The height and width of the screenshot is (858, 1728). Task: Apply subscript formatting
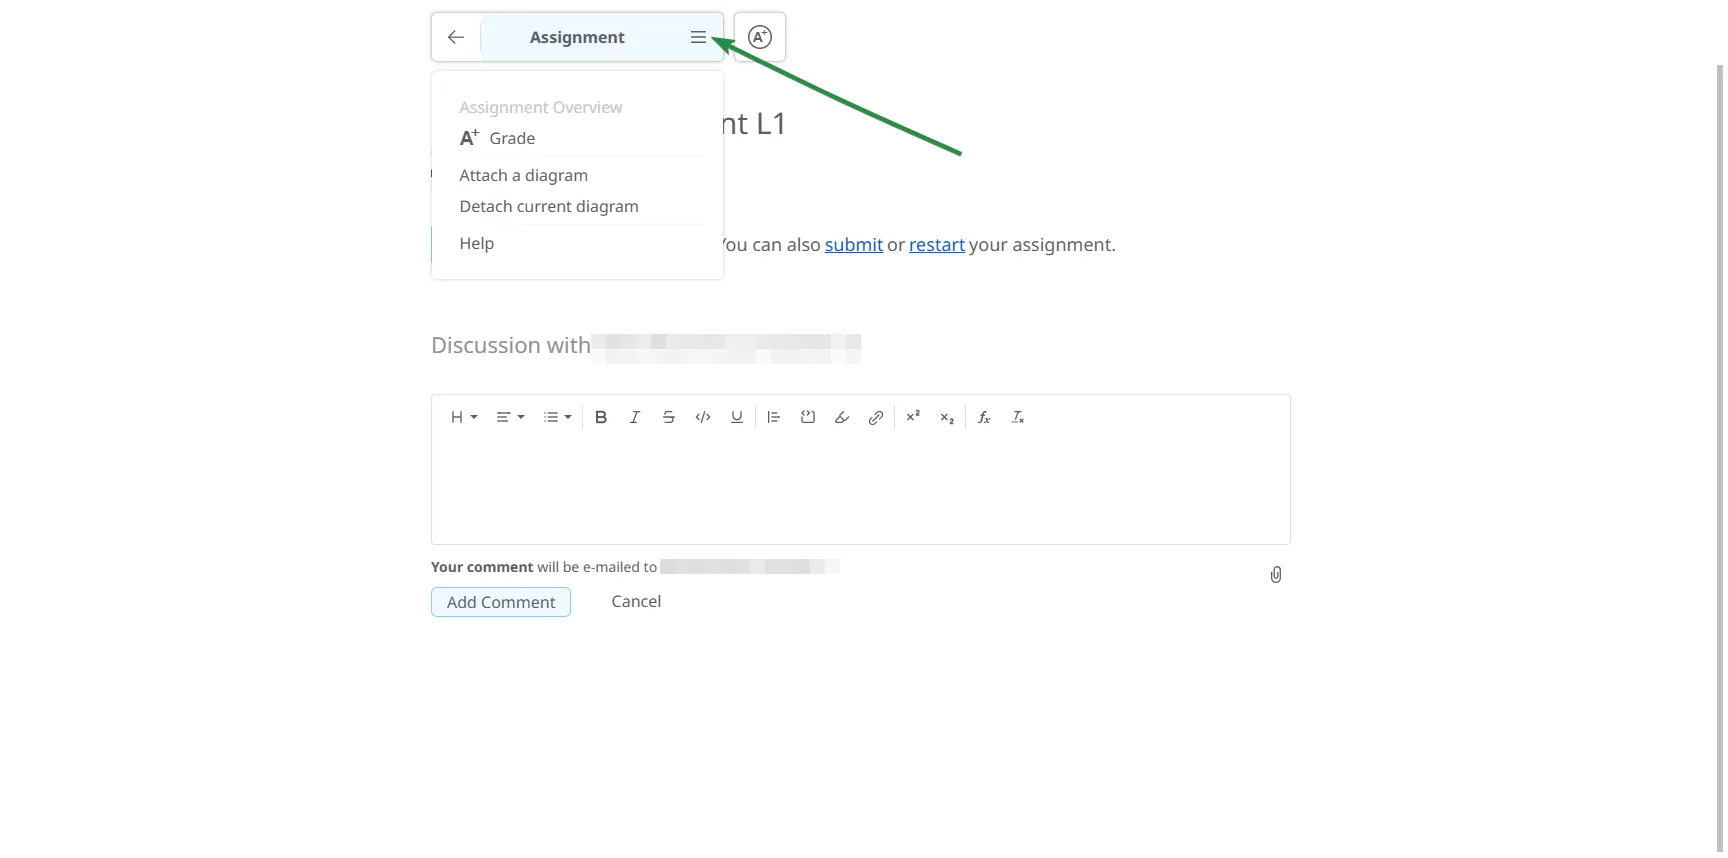pos(947,418)
